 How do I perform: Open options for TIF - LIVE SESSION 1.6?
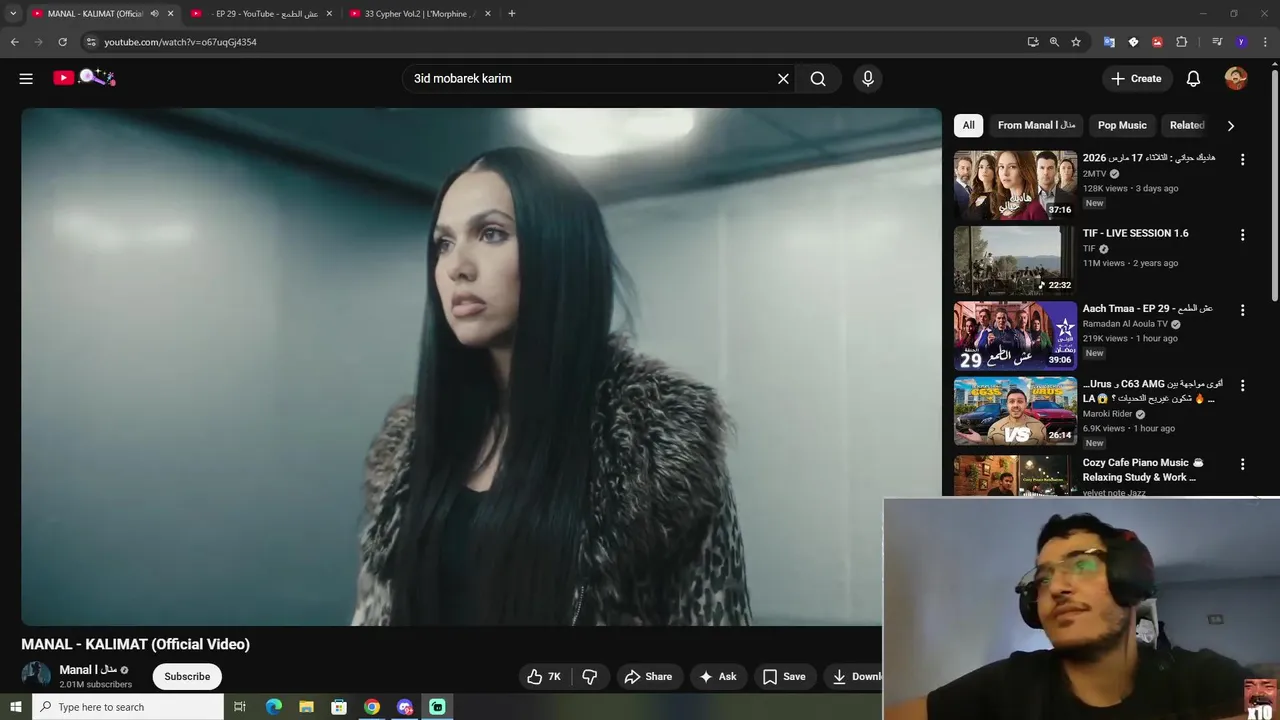click(x=1242, y=235)
